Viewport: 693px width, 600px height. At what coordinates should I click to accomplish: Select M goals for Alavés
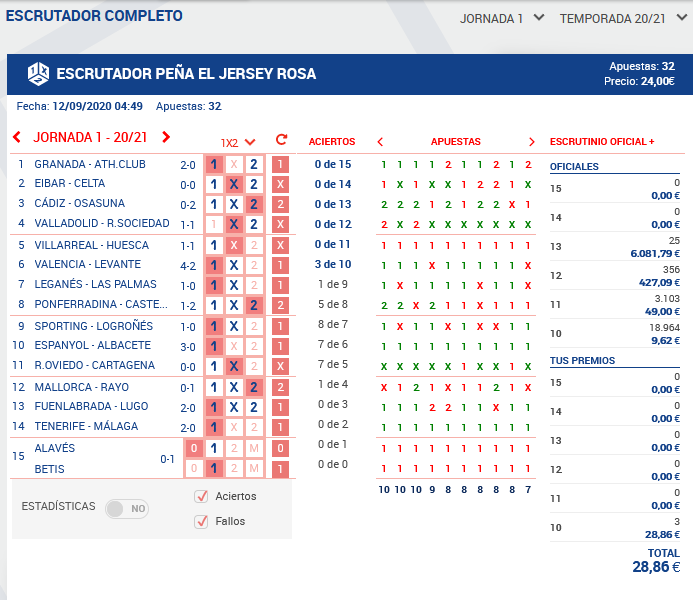point(254,448)
